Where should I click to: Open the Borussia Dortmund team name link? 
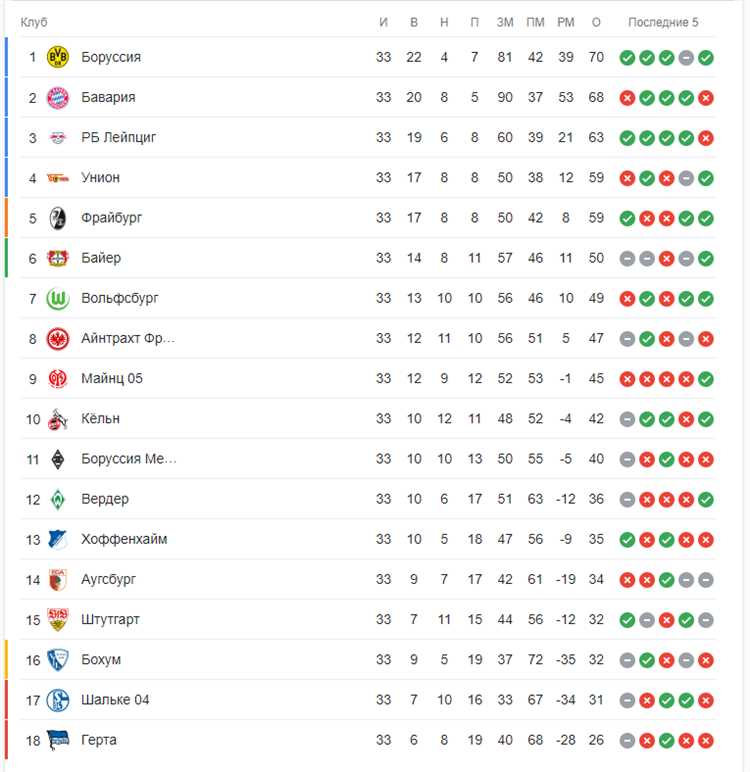click(111, 57)
